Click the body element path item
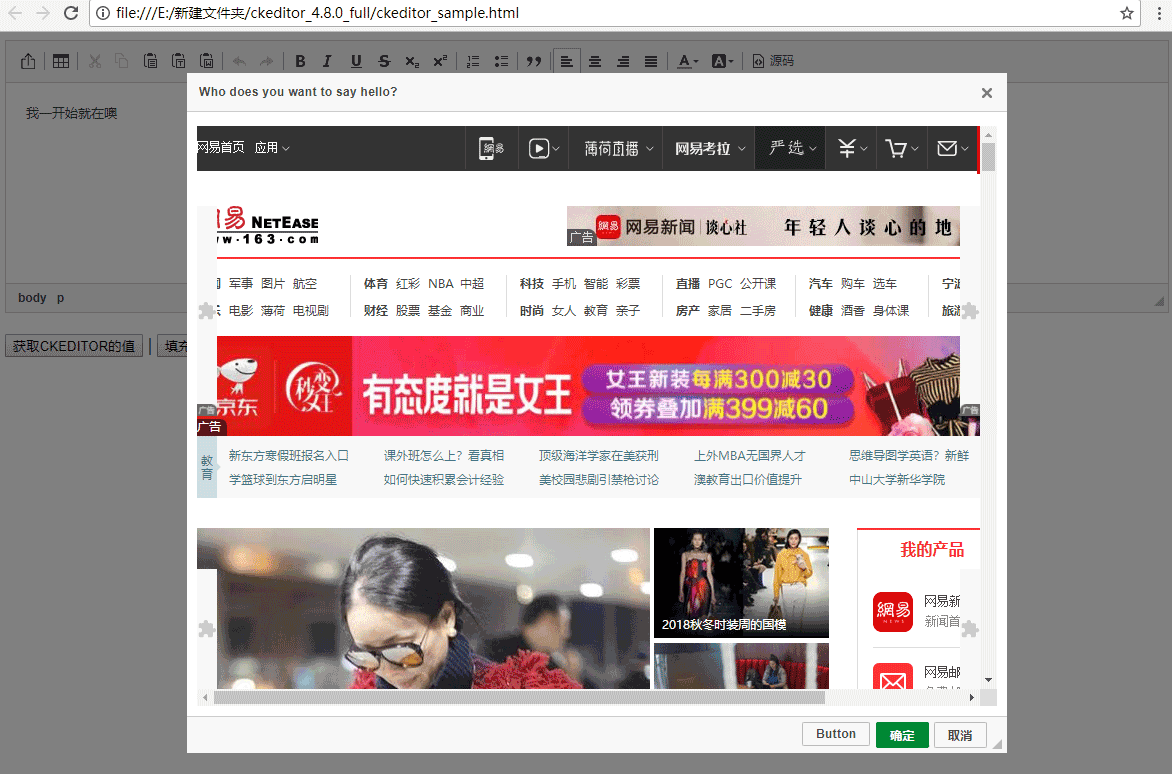This screenshot has height=774, width=1172. [x=32, y=297]
